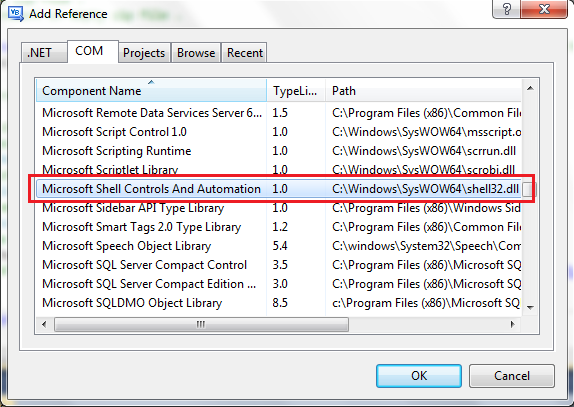Click path C:\Windows\SysWOW64\scrrun.dll
574x407 pixels.
coord(424,151)
